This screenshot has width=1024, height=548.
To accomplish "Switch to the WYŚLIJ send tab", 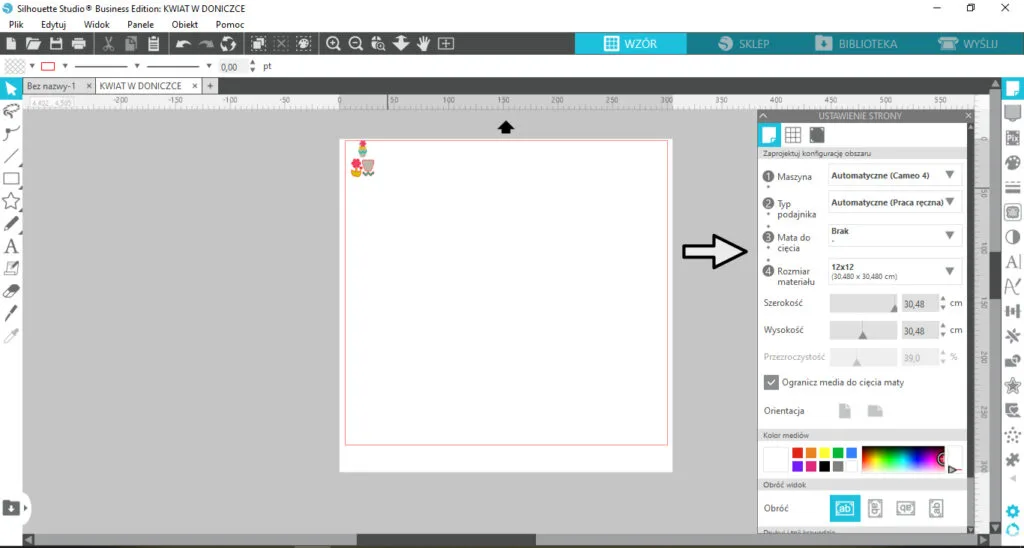I will pos(968,44).
